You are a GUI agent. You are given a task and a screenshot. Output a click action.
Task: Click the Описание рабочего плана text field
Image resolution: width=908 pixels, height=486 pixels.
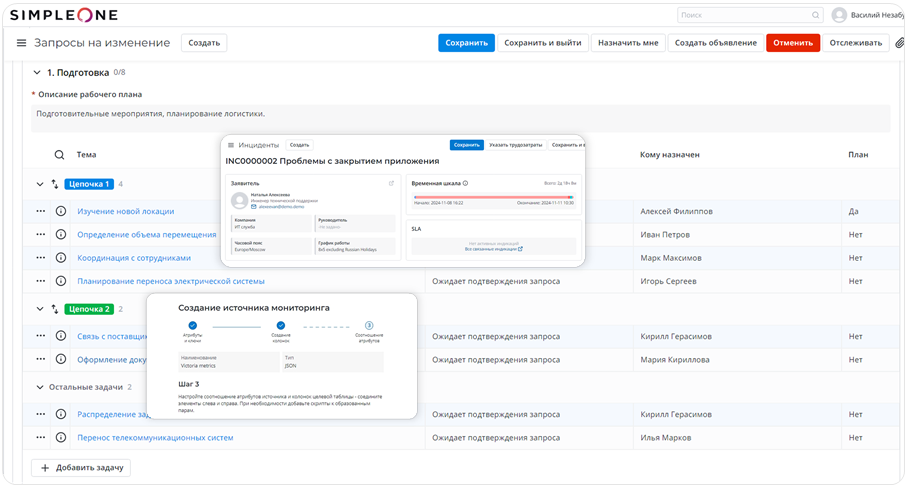click(x=460, y=118)
